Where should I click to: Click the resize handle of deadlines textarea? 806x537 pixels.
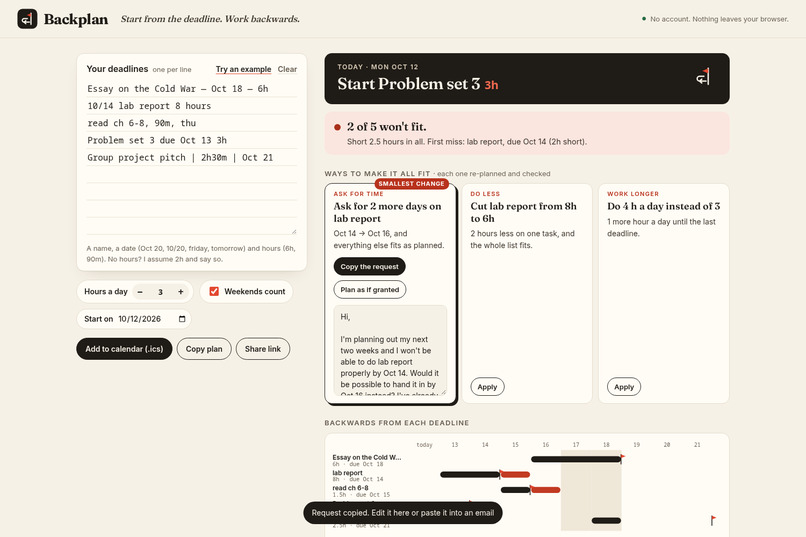coord(294,231)
